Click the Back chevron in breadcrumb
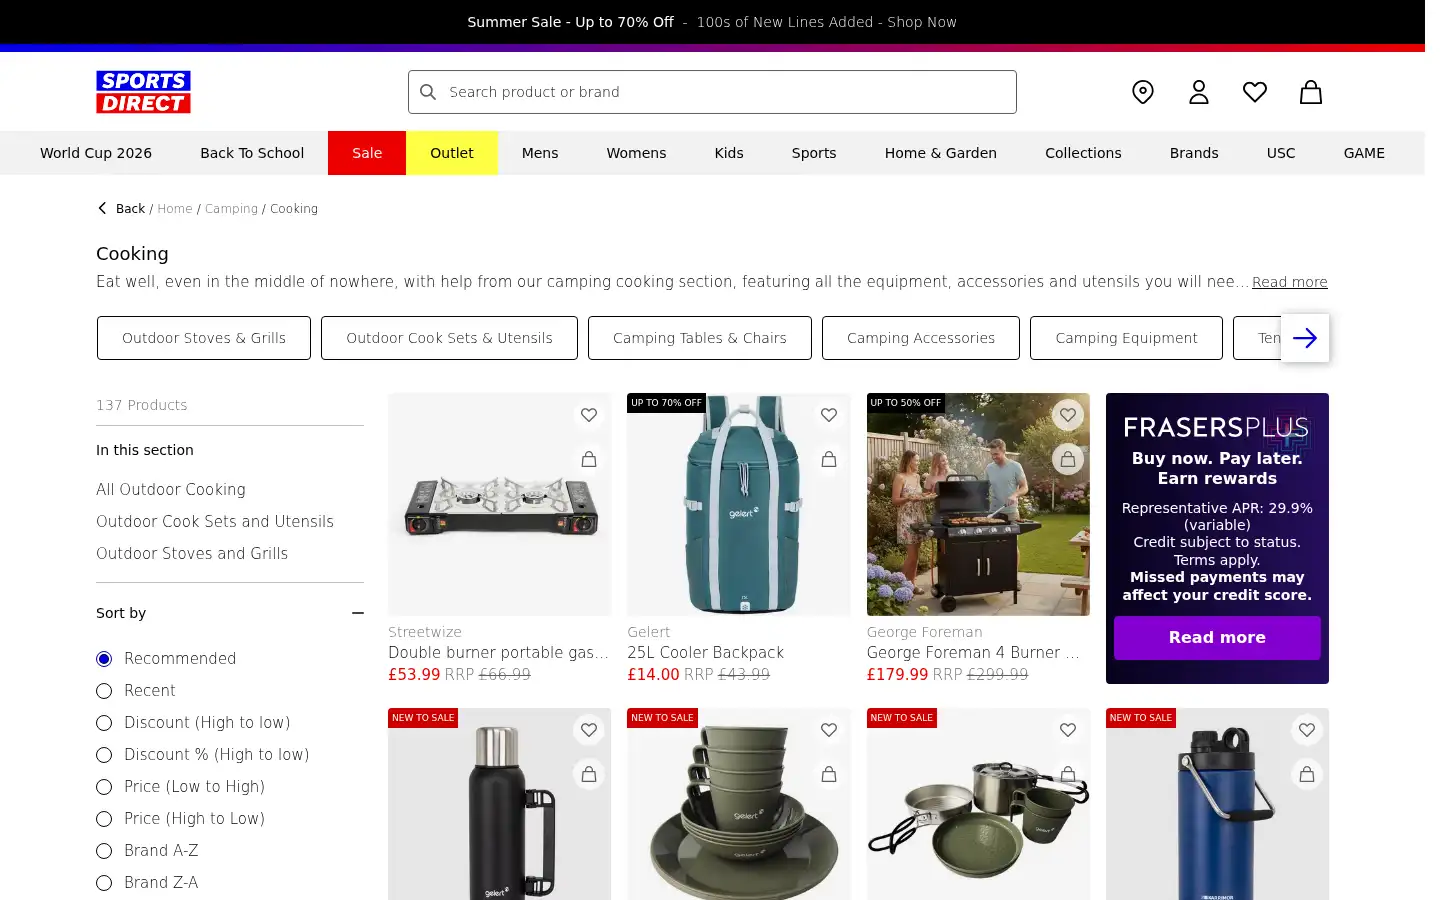This screenshot has width=1440, height=900. pos(102,208)
